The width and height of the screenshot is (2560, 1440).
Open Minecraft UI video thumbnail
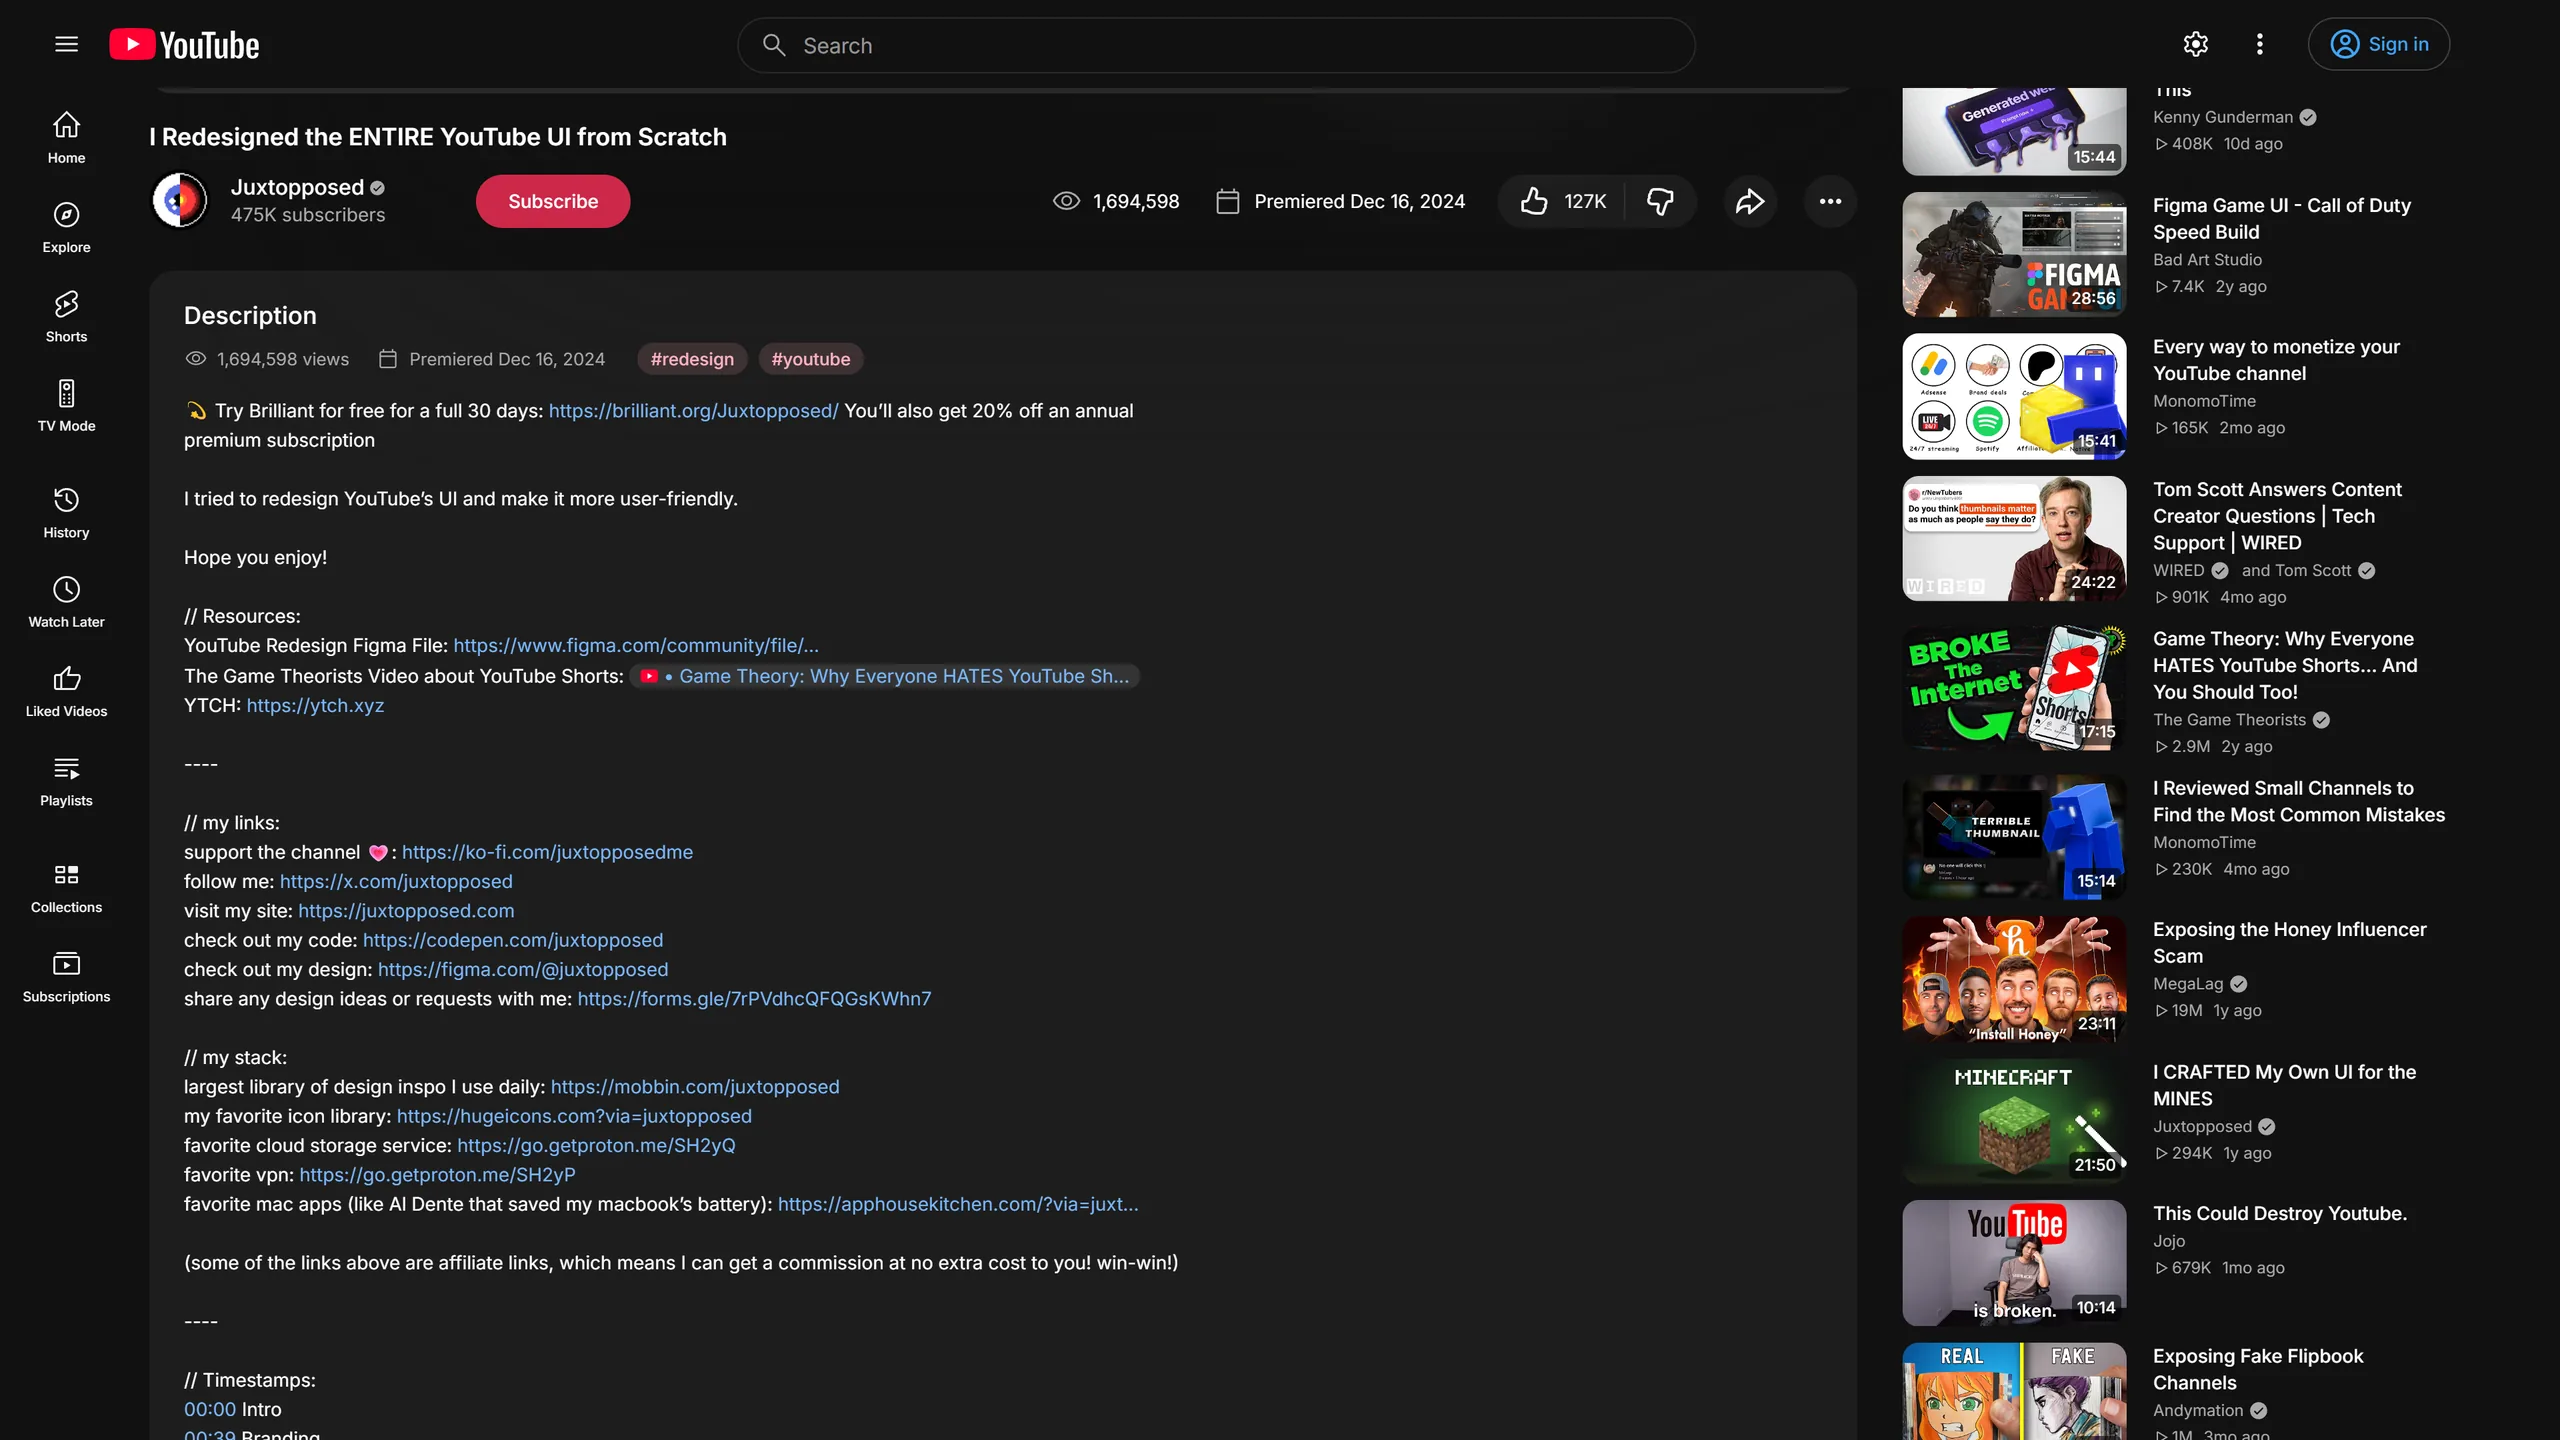[2014, 1121]
